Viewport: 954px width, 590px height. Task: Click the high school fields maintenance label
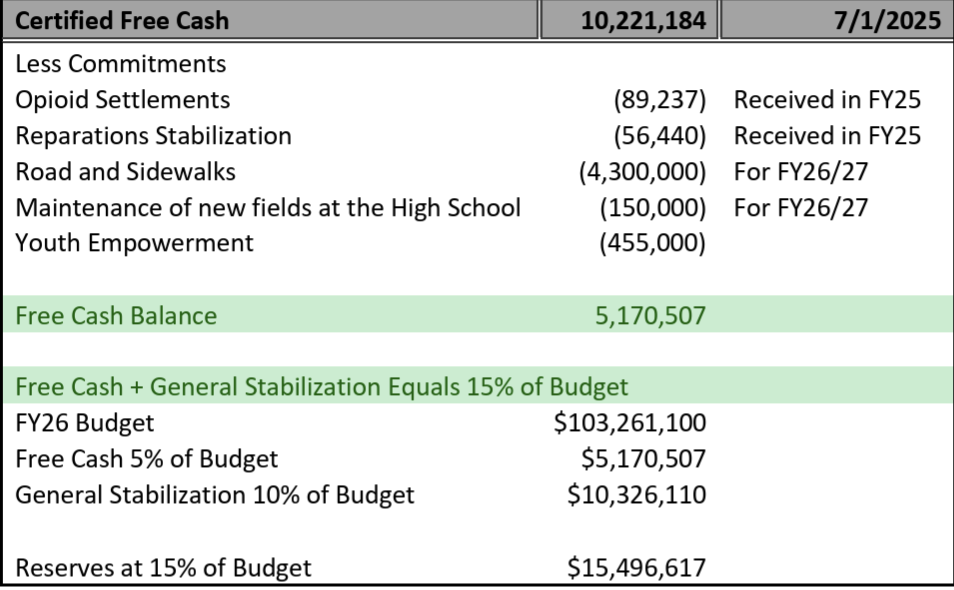[x=268, y=207]
